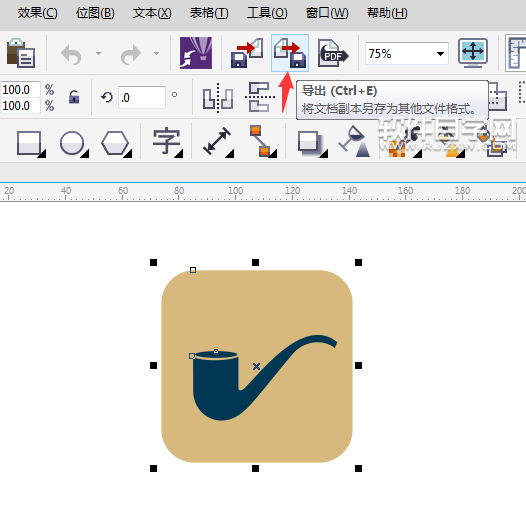Click the Import icon in toolbar
526x507 pixels.
pos(247,53)
